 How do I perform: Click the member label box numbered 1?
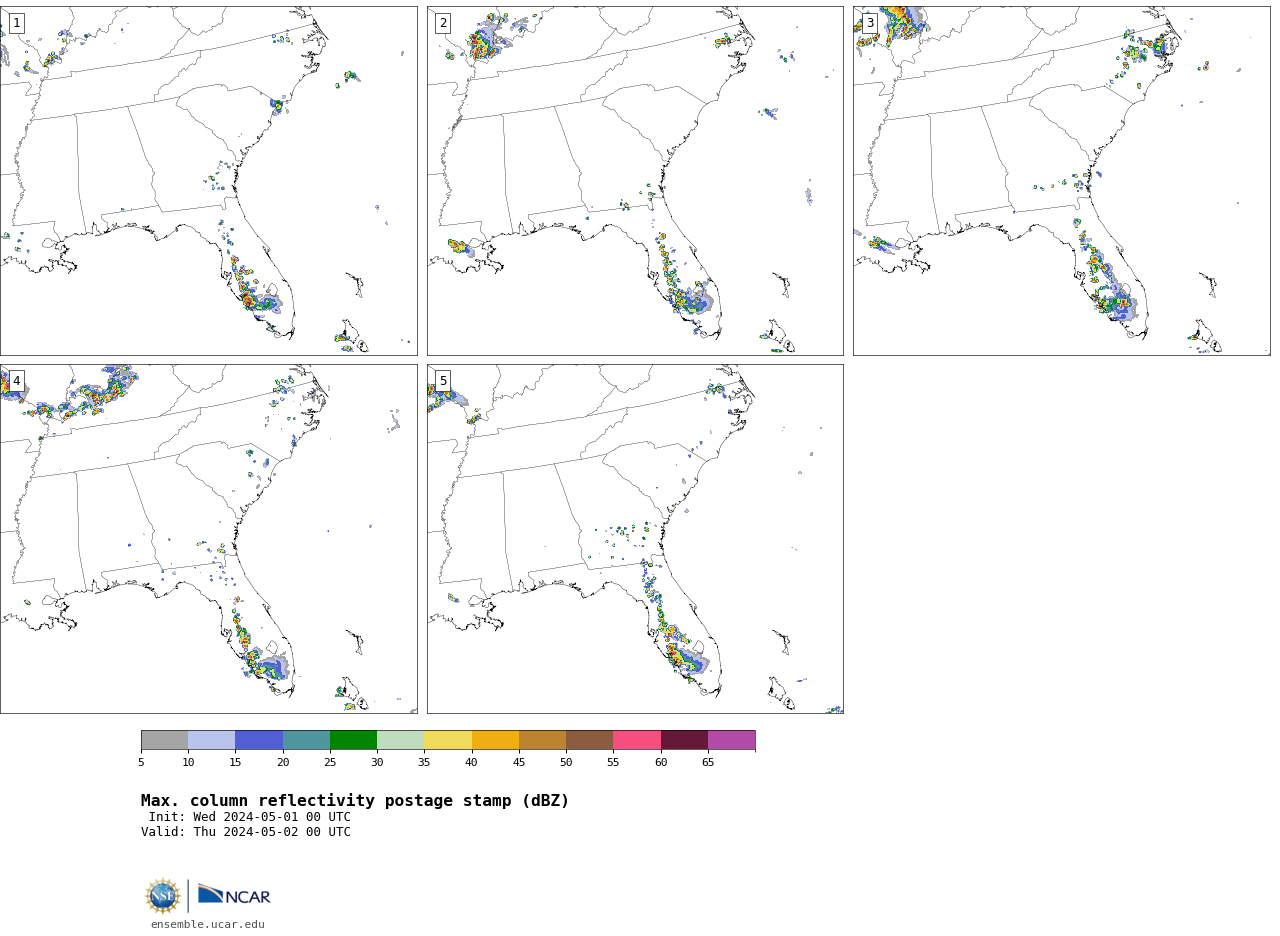pyautogui.click(x=16, y=23)
